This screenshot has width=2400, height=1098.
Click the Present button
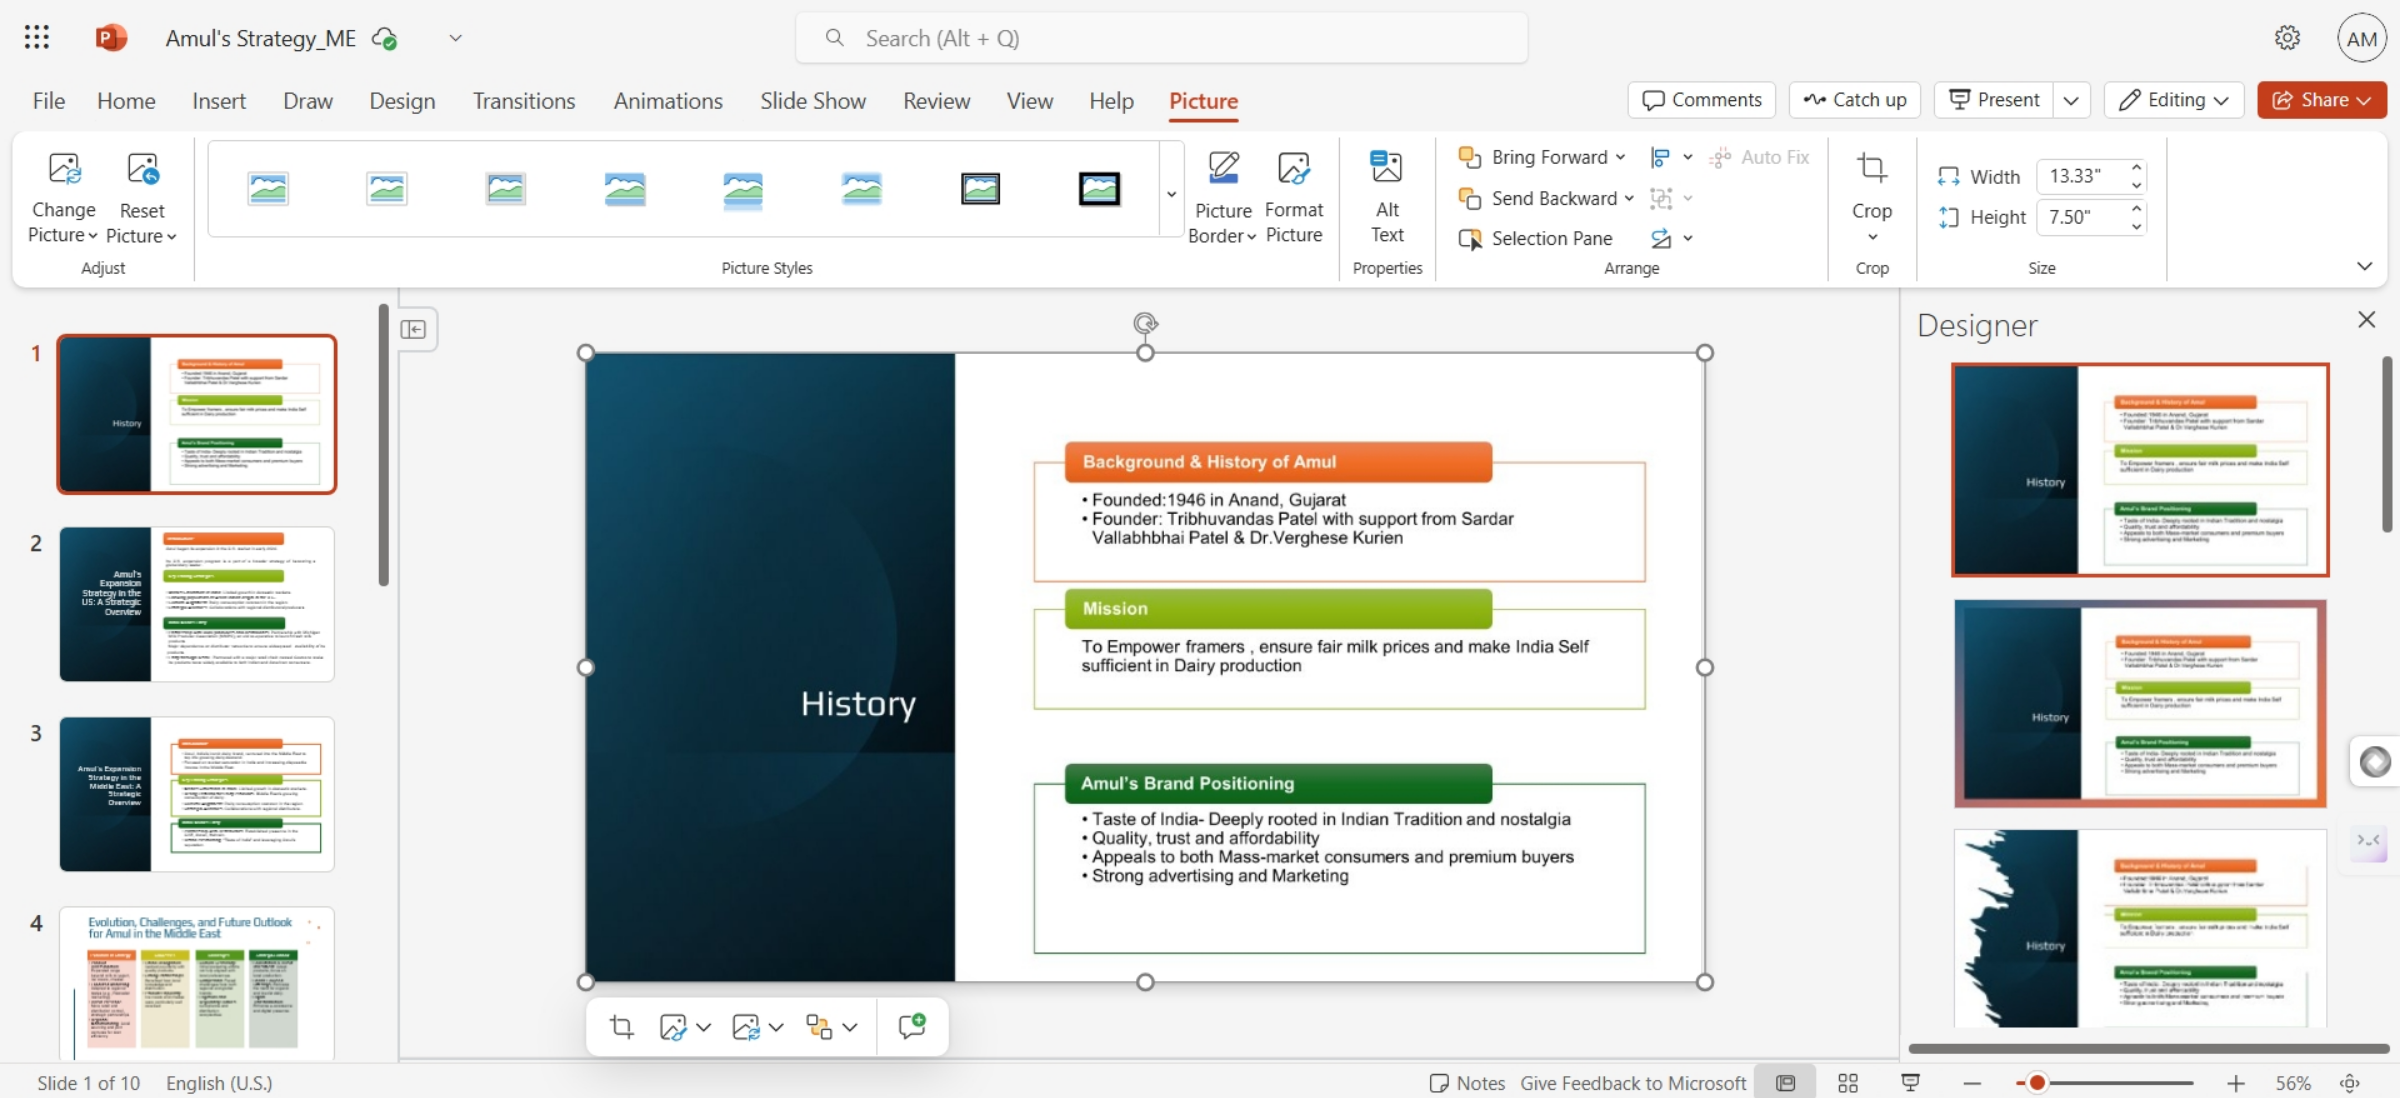(1994, 100)
